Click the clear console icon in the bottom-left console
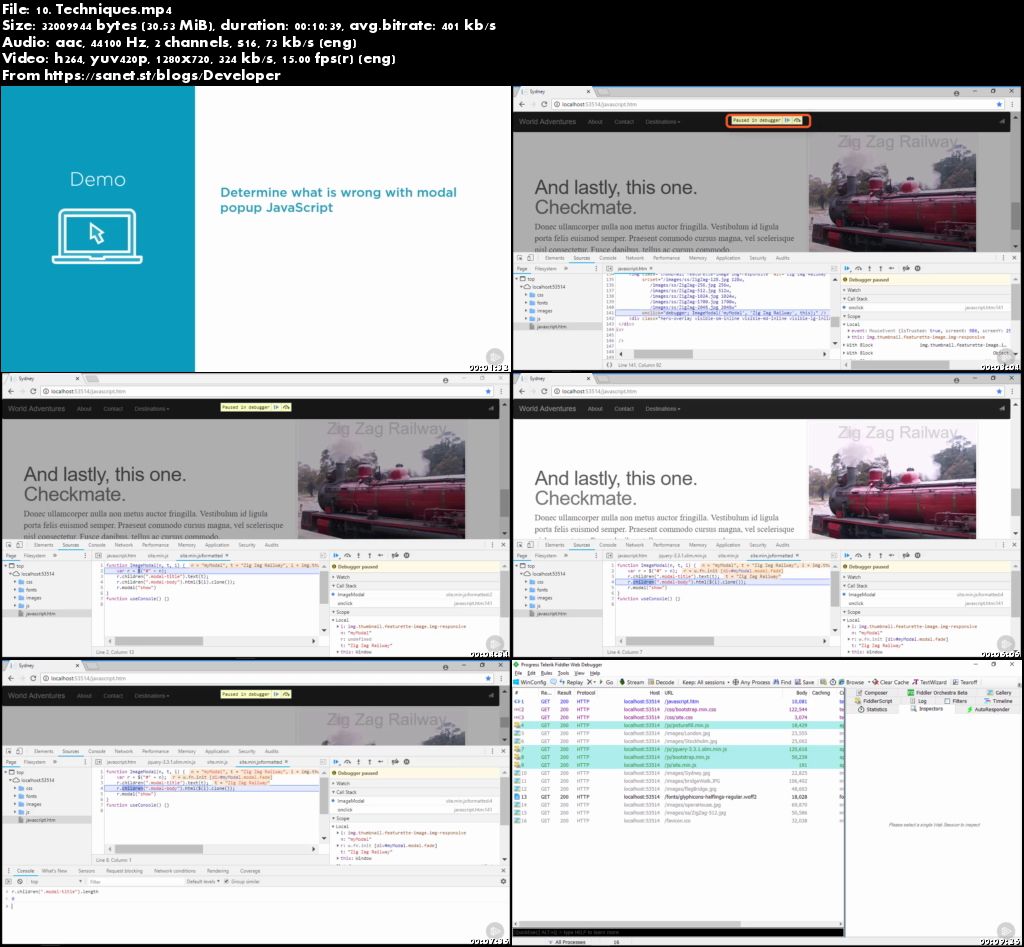The image size is (1024, 947). coord(19,881)
